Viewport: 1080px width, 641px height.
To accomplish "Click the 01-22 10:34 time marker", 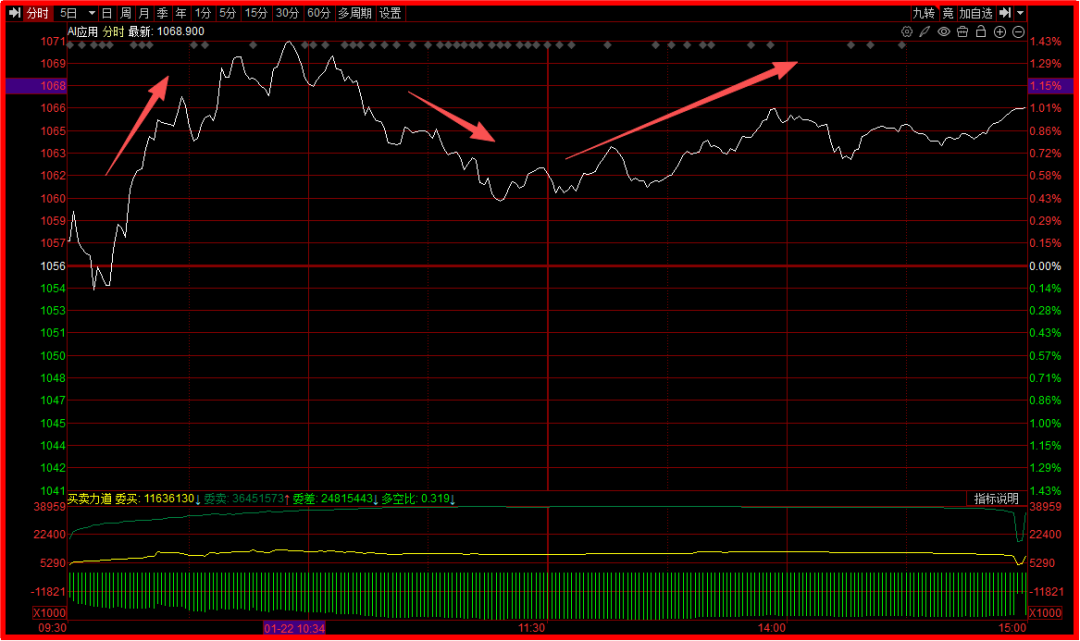I will (295, 627).
